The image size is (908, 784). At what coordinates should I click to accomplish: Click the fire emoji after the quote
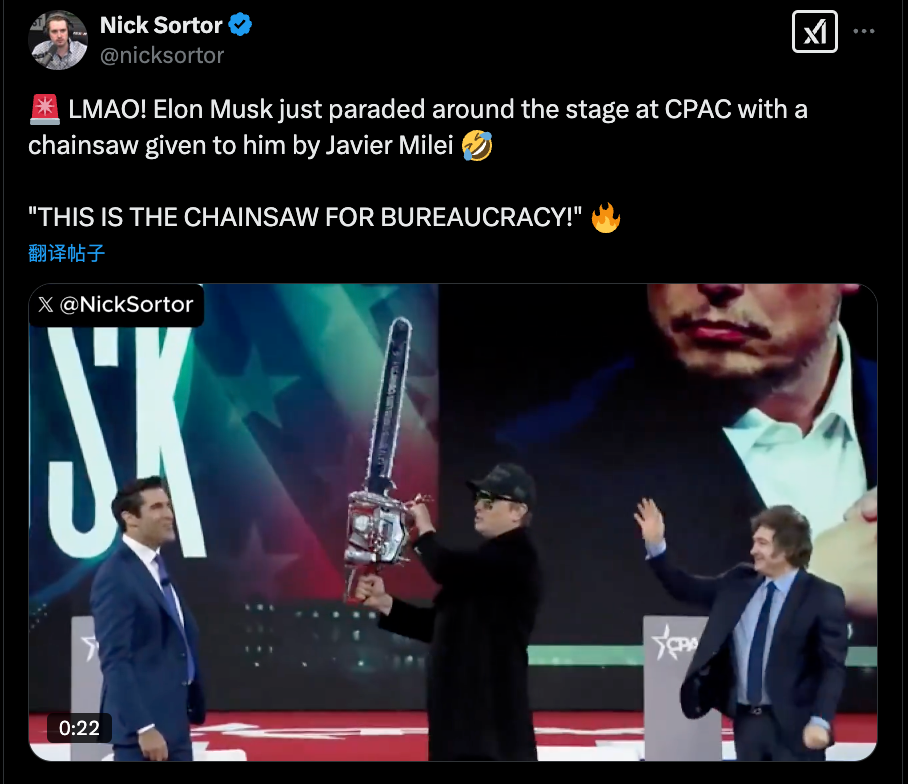coord(606,217)
